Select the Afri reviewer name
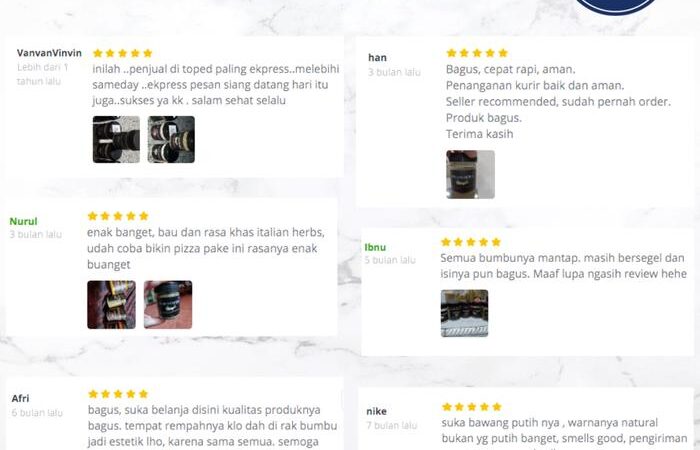 tap(21, 398)
